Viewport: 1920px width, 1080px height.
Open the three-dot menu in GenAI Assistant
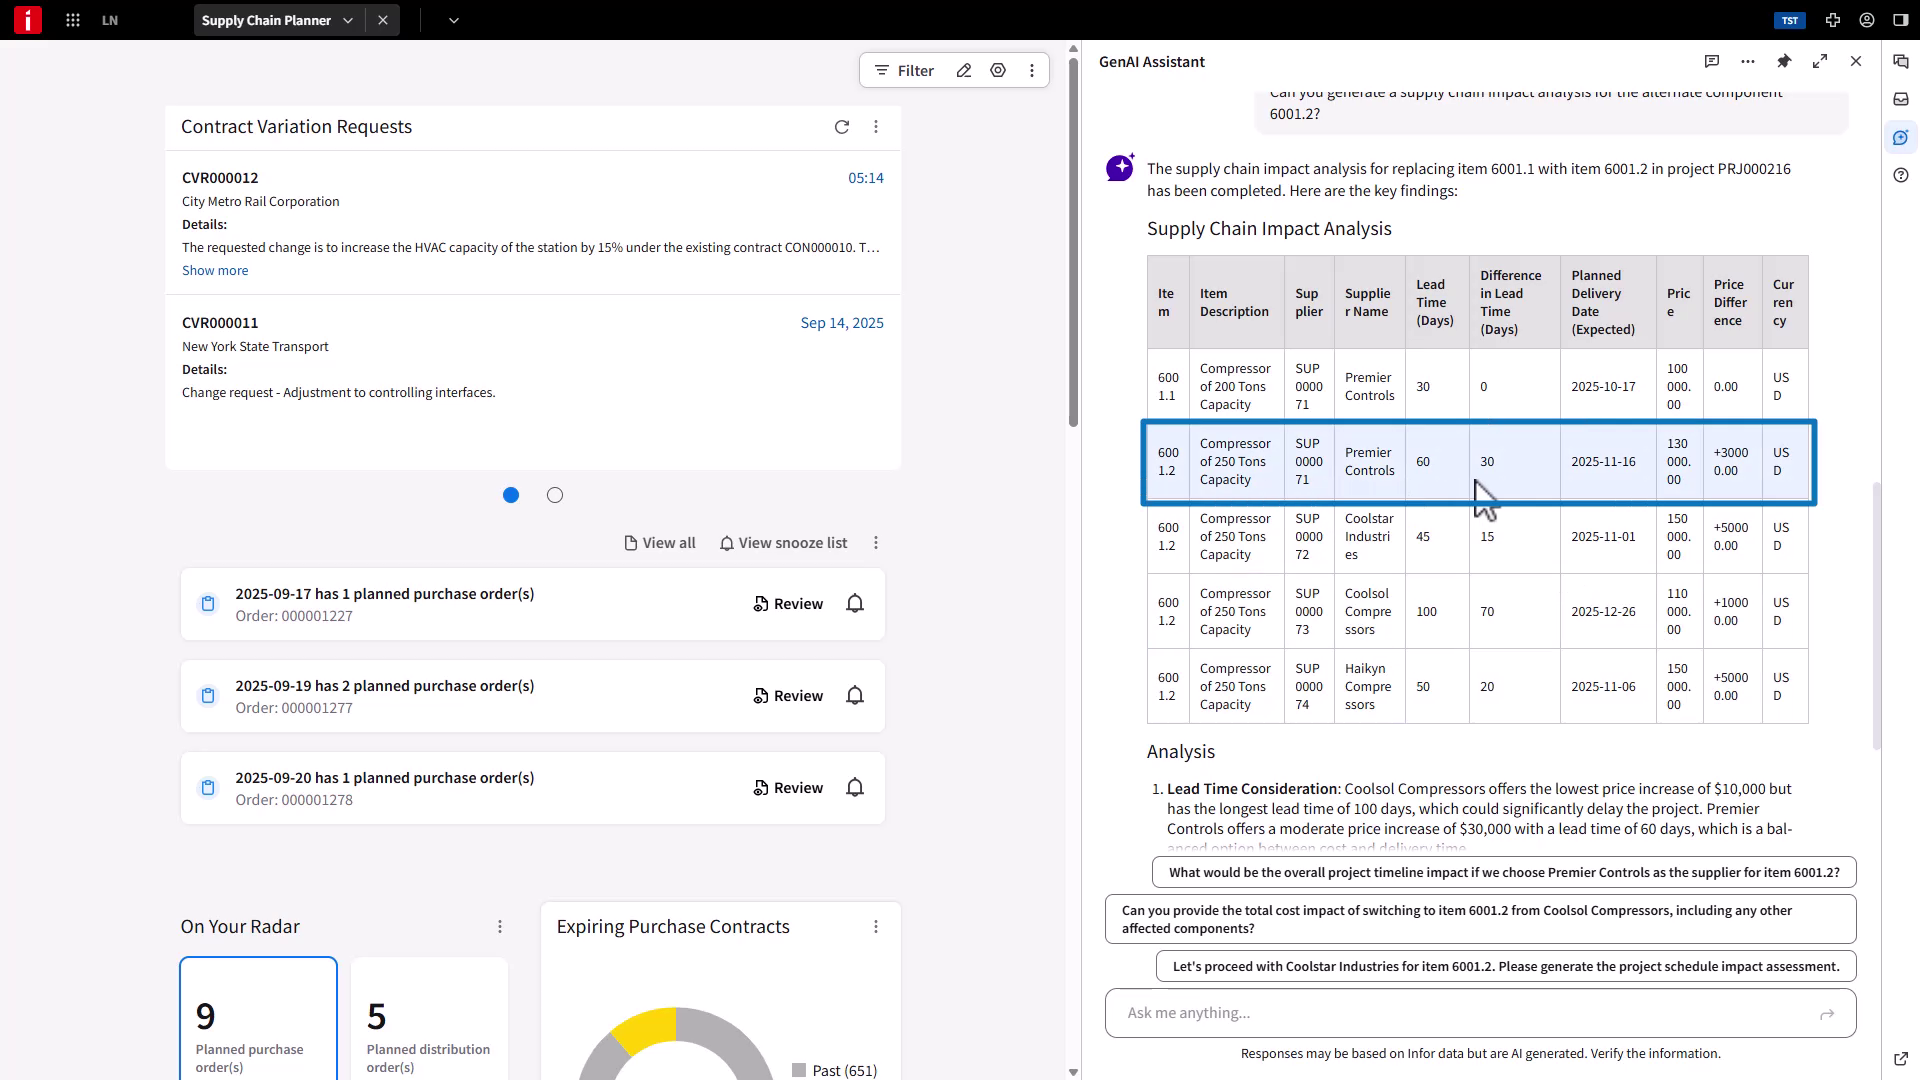(1748, 61)
